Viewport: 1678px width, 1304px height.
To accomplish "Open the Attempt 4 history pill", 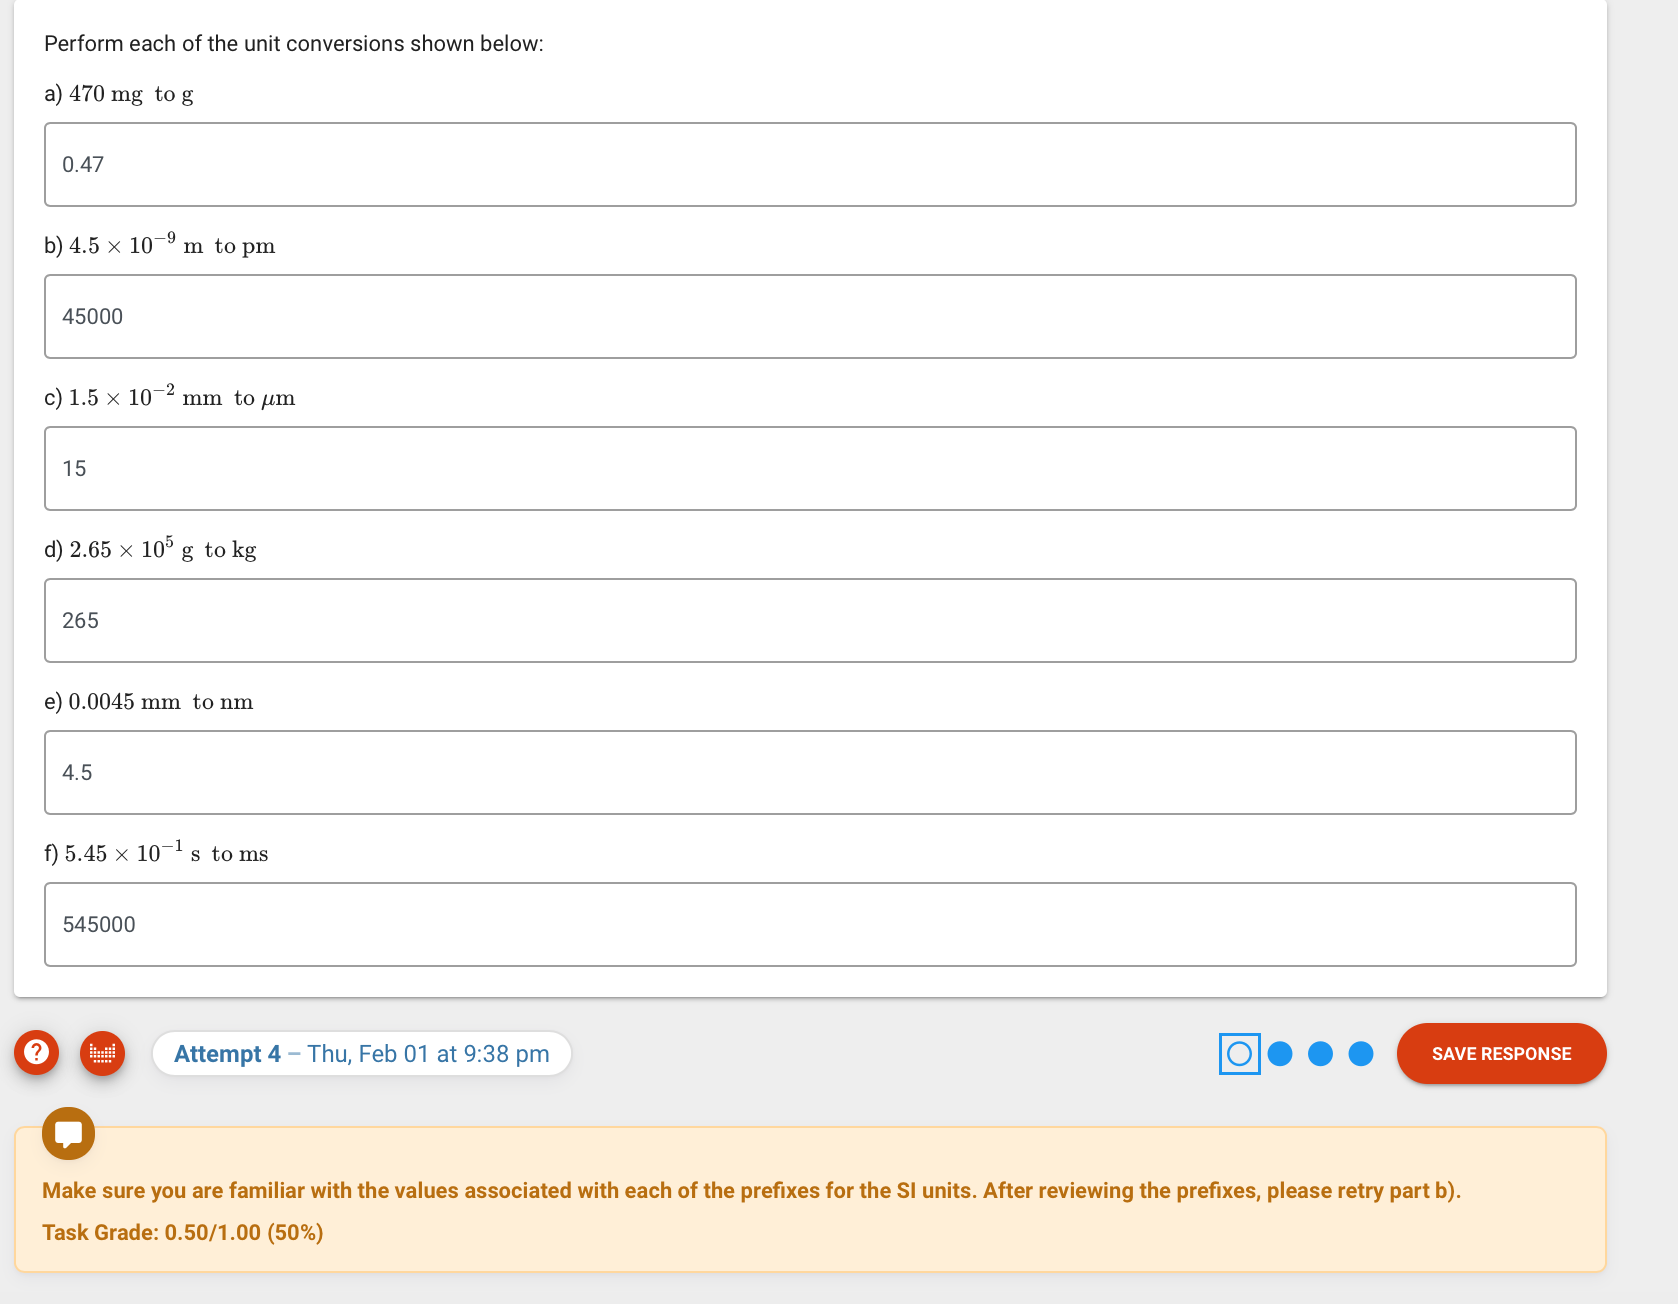I will (362, 1053).
